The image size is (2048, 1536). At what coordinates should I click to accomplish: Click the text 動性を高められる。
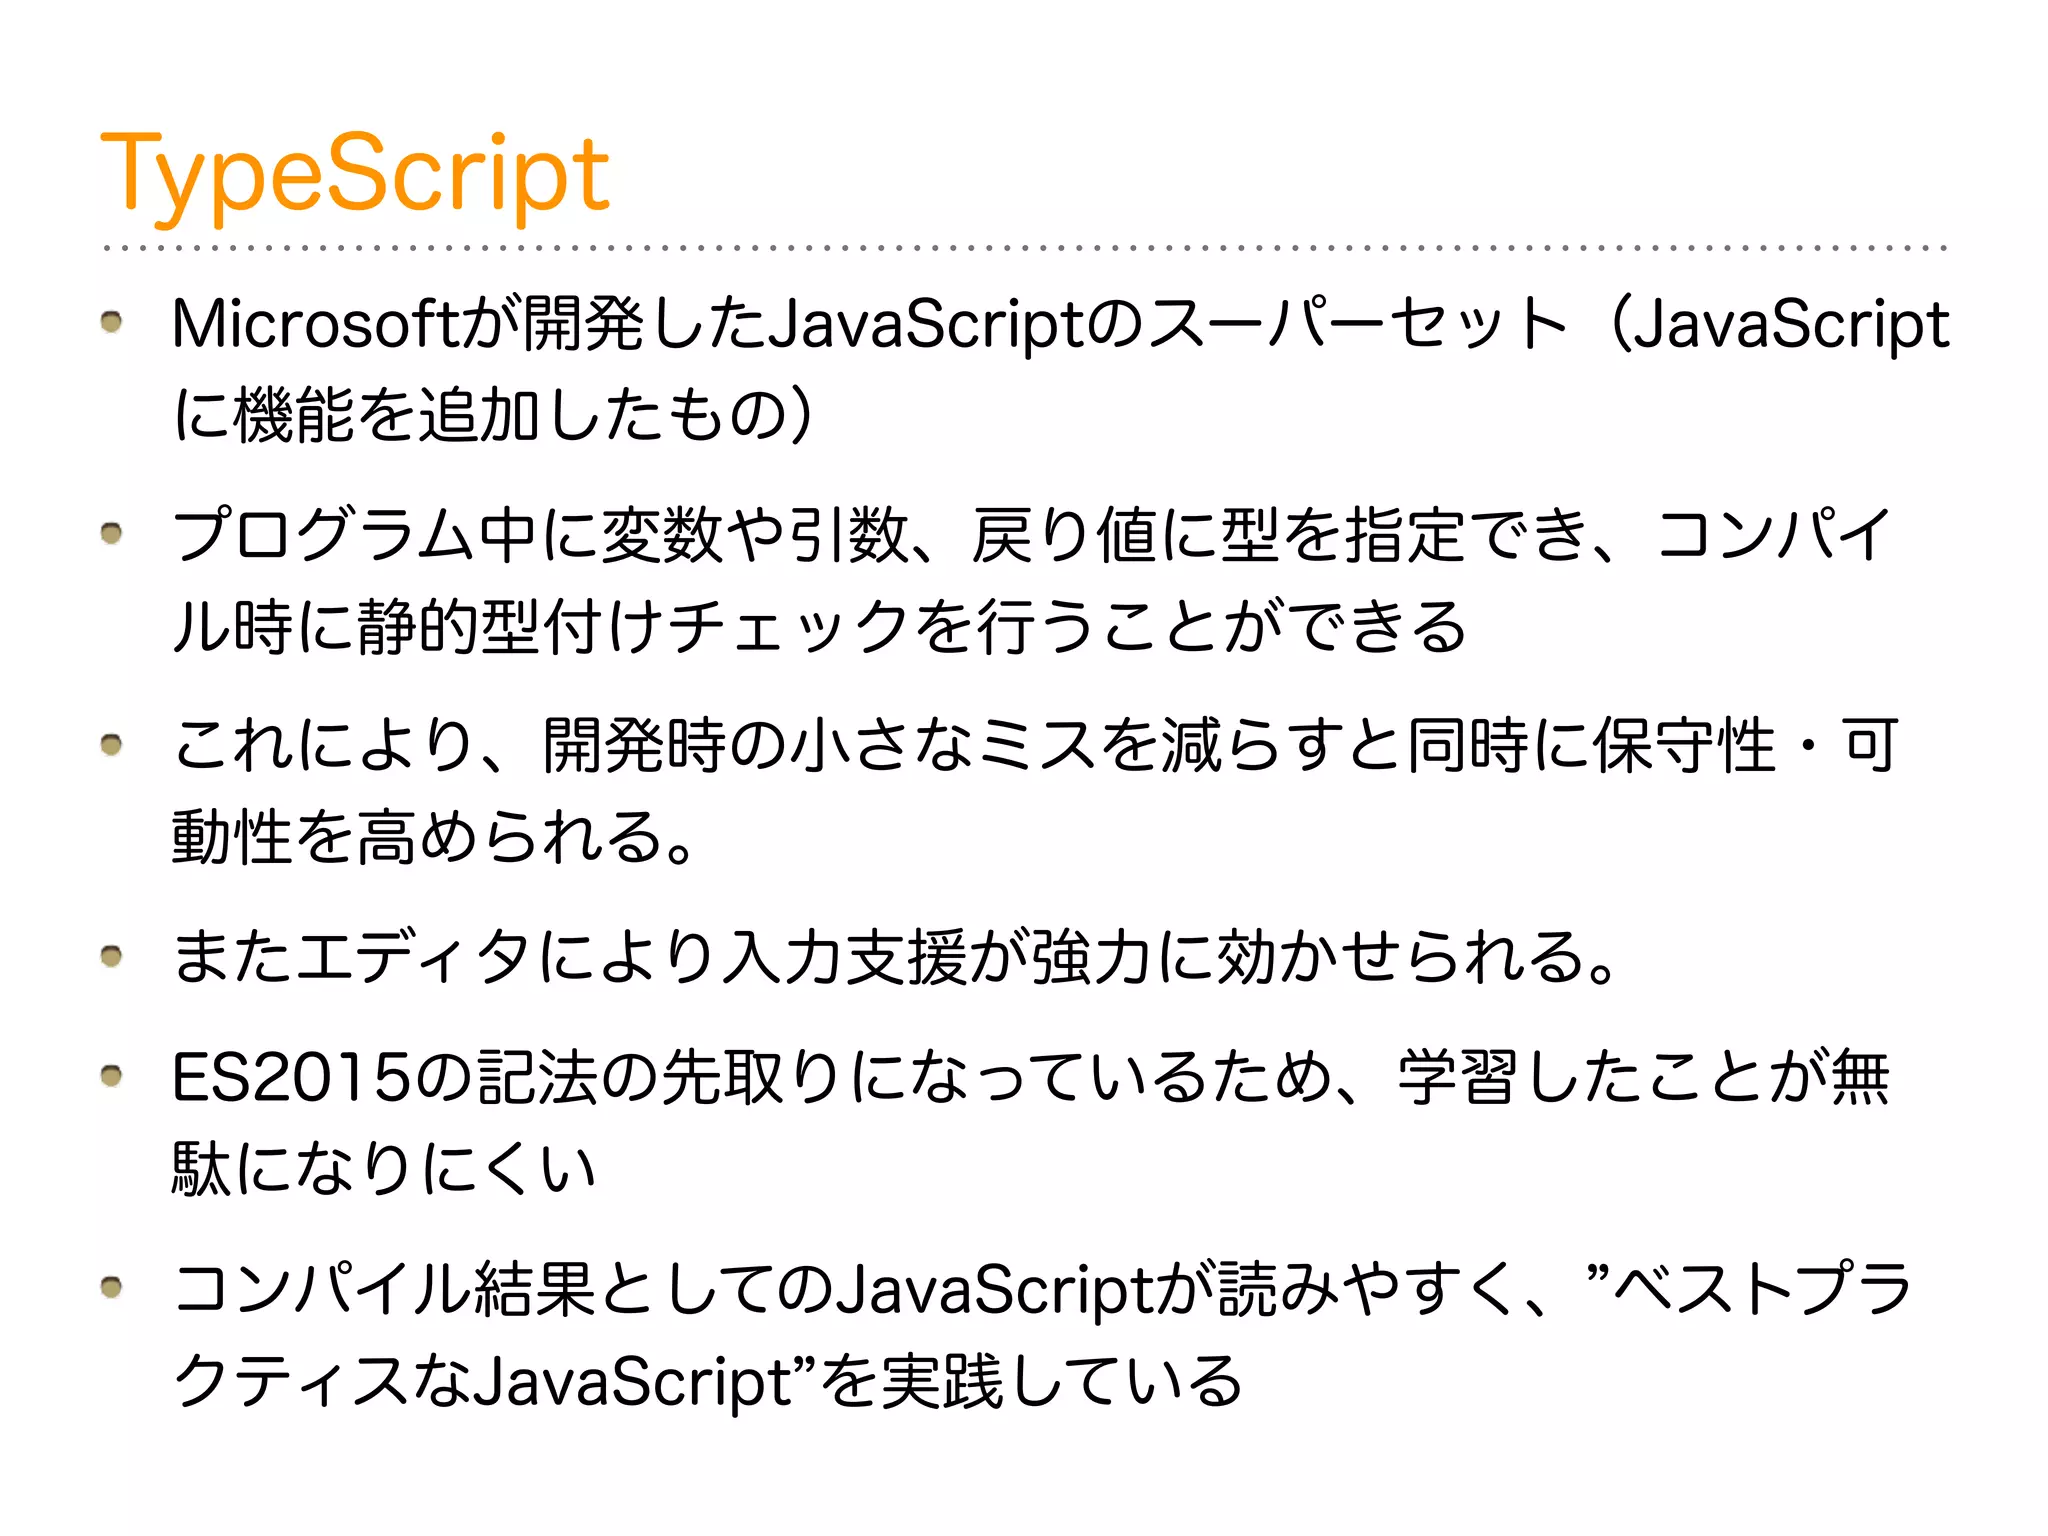pyautogui.click(x=433, y=837)
